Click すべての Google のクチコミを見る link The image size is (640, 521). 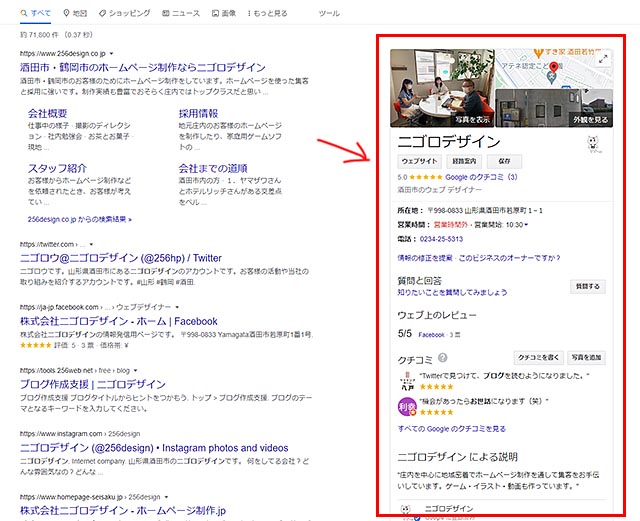point(451,429)
